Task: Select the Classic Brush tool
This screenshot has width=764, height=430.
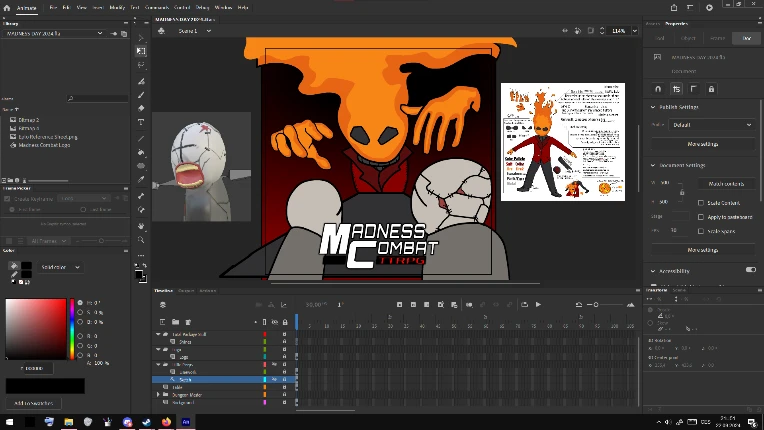Action: pos(141,95)
